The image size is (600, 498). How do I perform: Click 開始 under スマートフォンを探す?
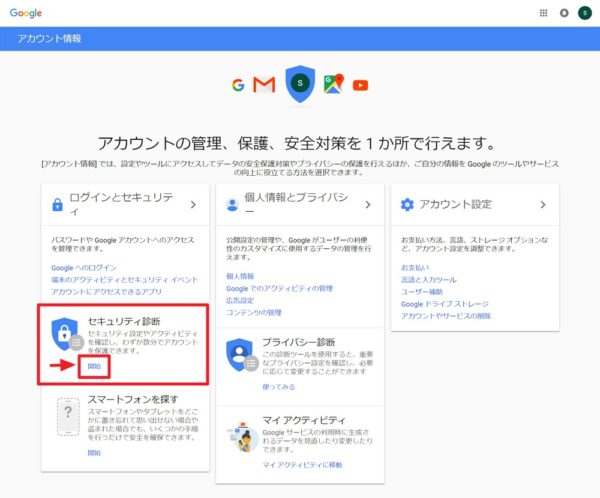click(94, 453)
